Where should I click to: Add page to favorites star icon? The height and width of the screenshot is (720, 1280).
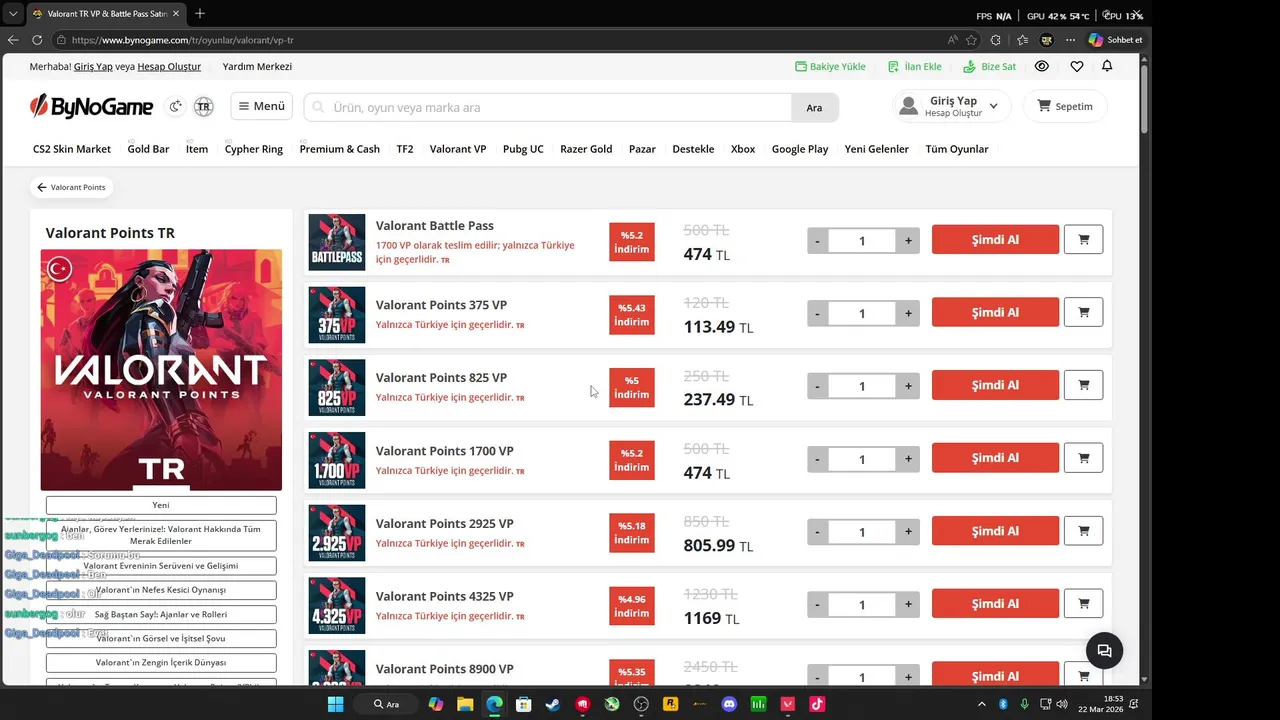tap(972, 40)
